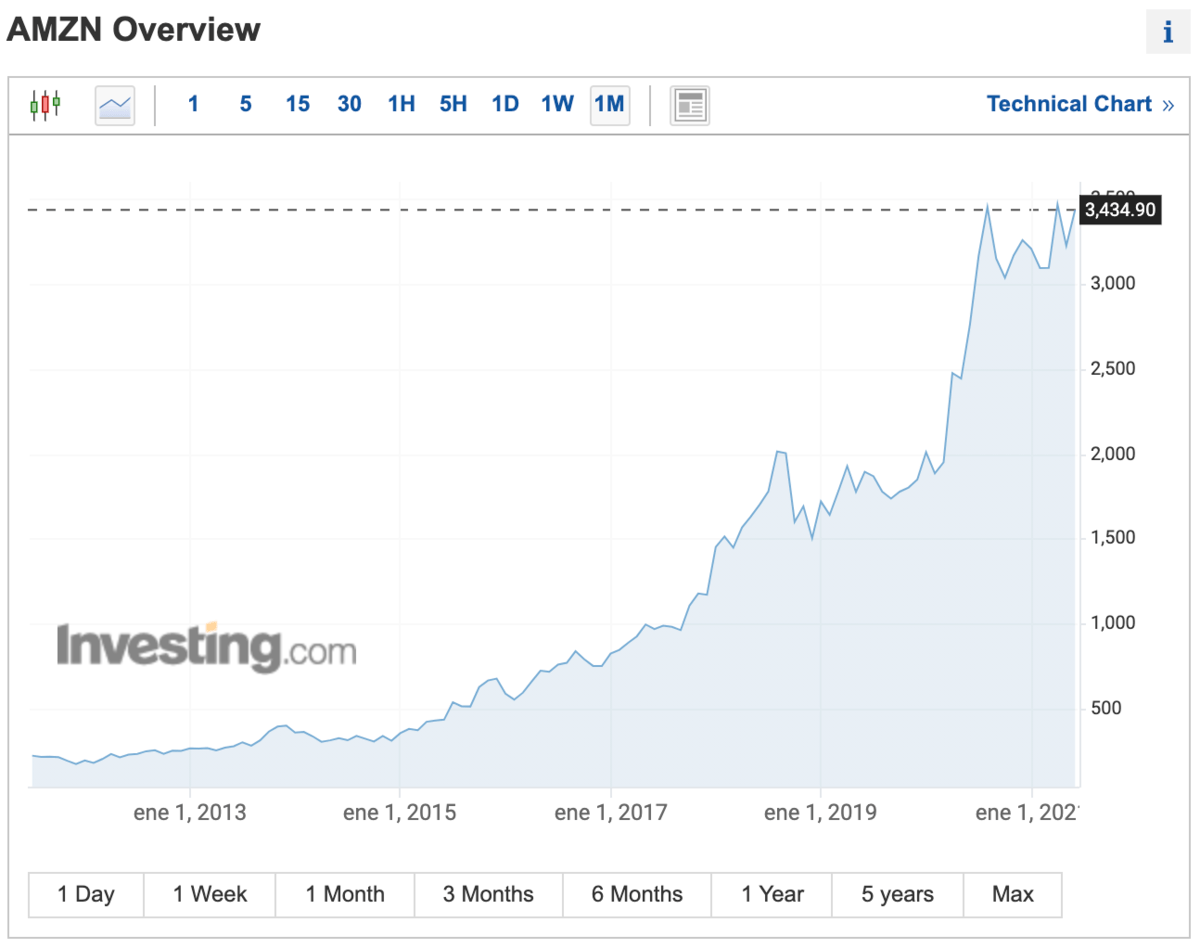Screen dimensions: 1200x948
Task: Switch to the 1D interval
Action: (505, 104)
